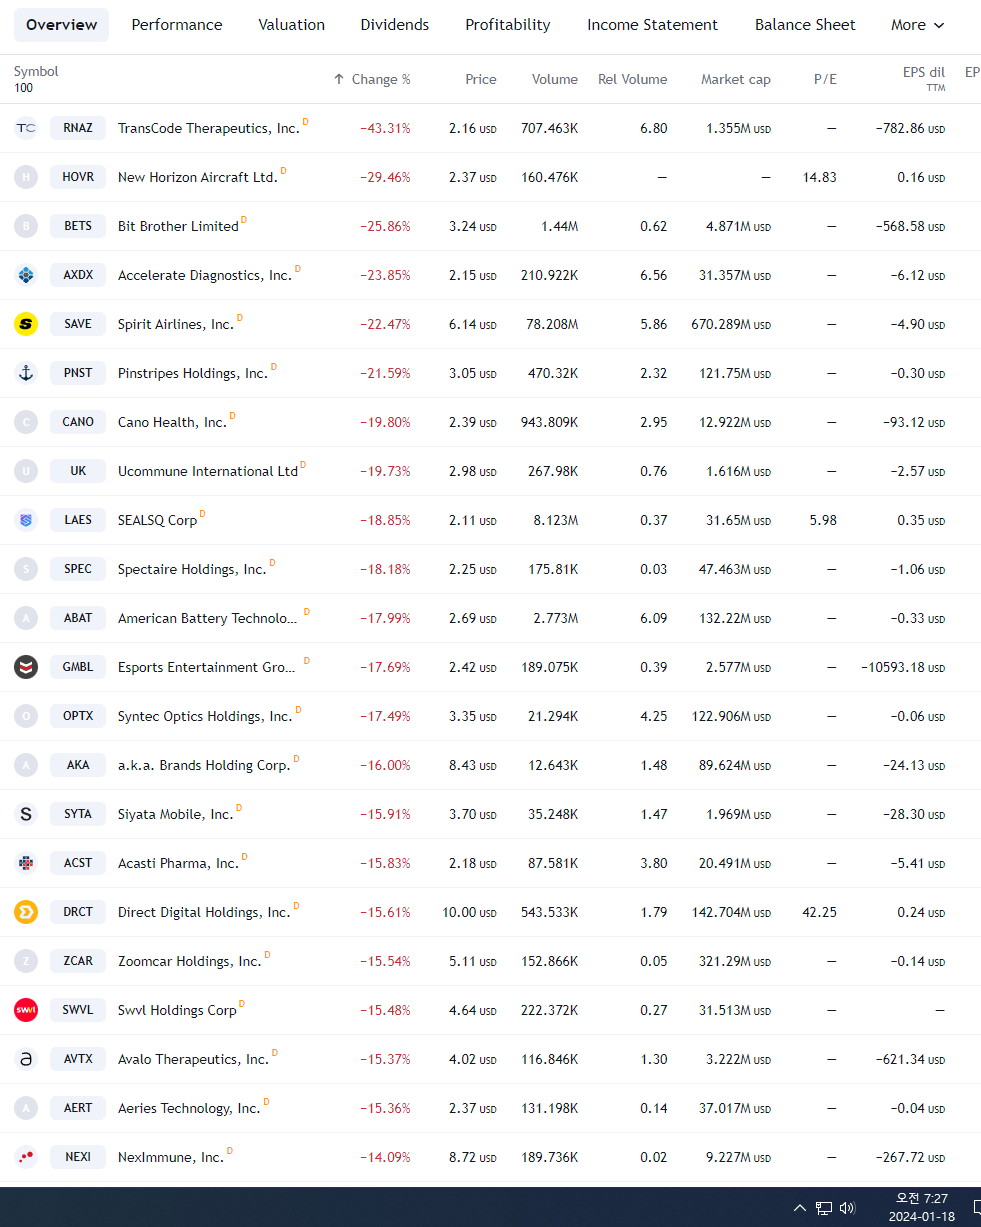Click the Bit Brother B logo icon
The height and width of the screenshot is (1227, 981).
tap(26, 226)
